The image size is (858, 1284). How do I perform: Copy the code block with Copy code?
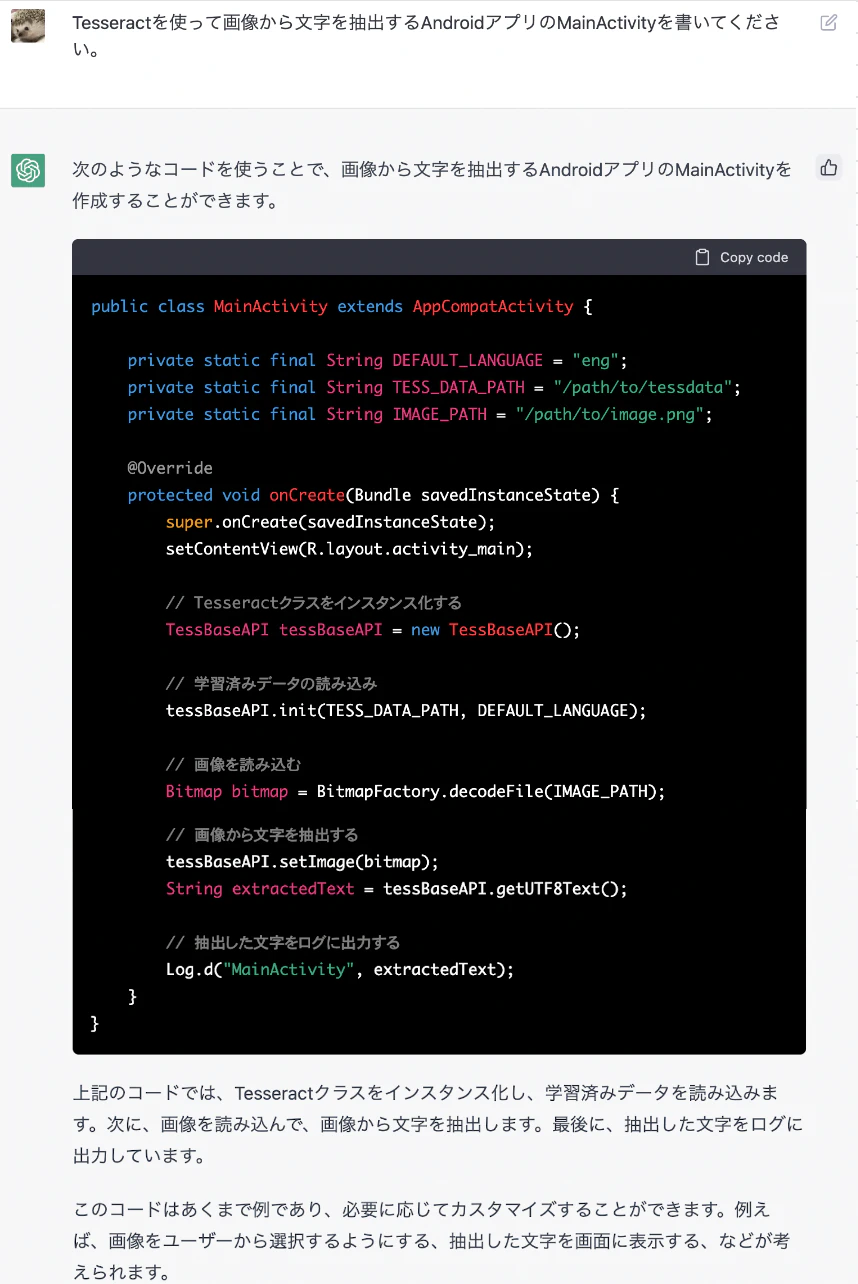point(742,257)
